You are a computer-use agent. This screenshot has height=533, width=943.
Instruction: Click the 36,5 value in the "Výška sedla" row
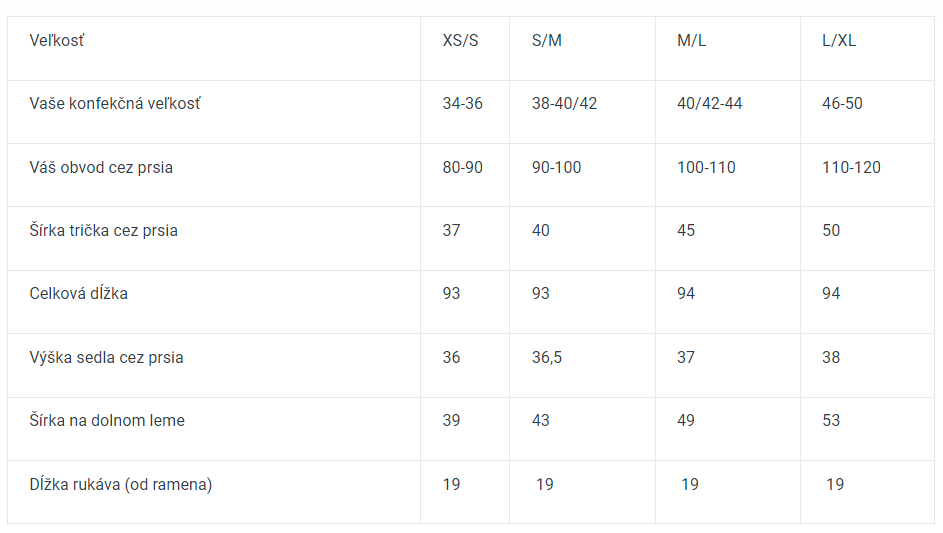click(547, 358)
